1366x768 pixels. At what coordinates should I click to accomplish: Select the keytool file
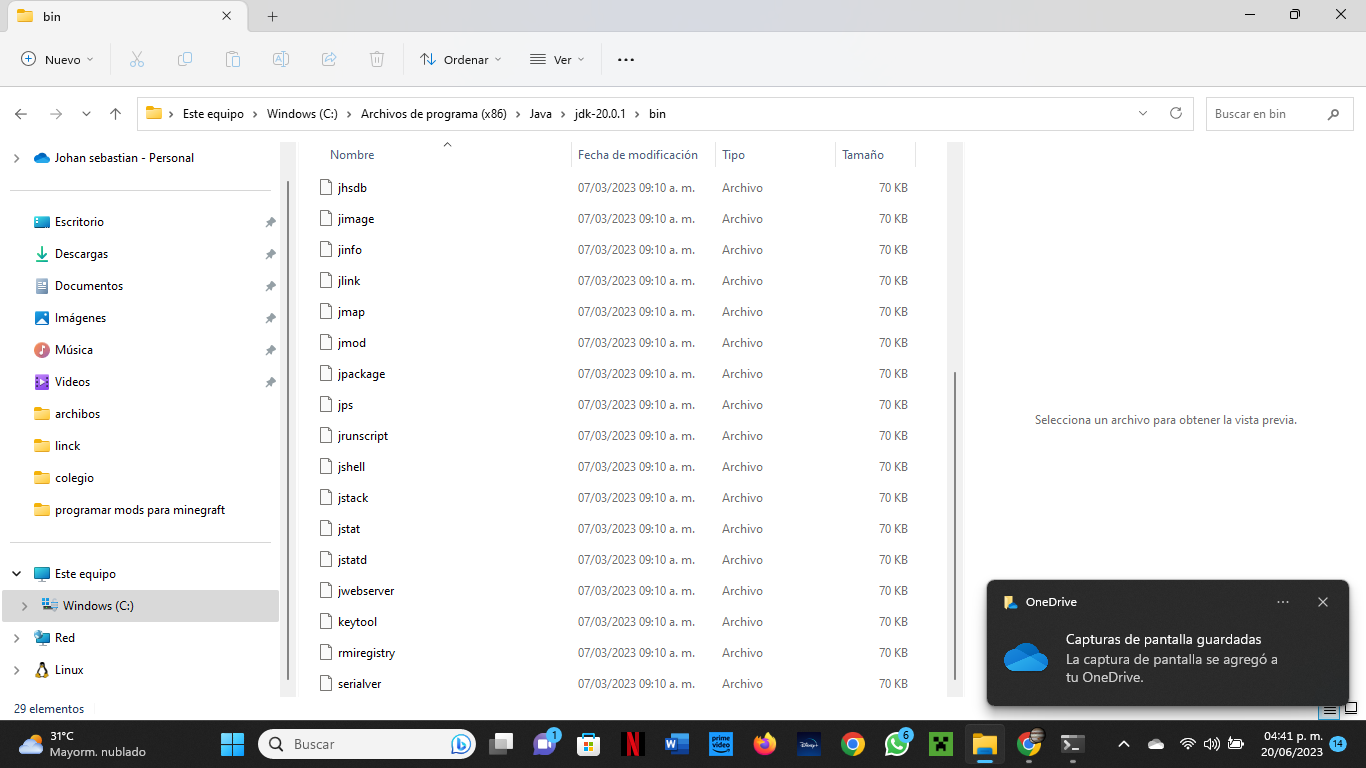357,622
